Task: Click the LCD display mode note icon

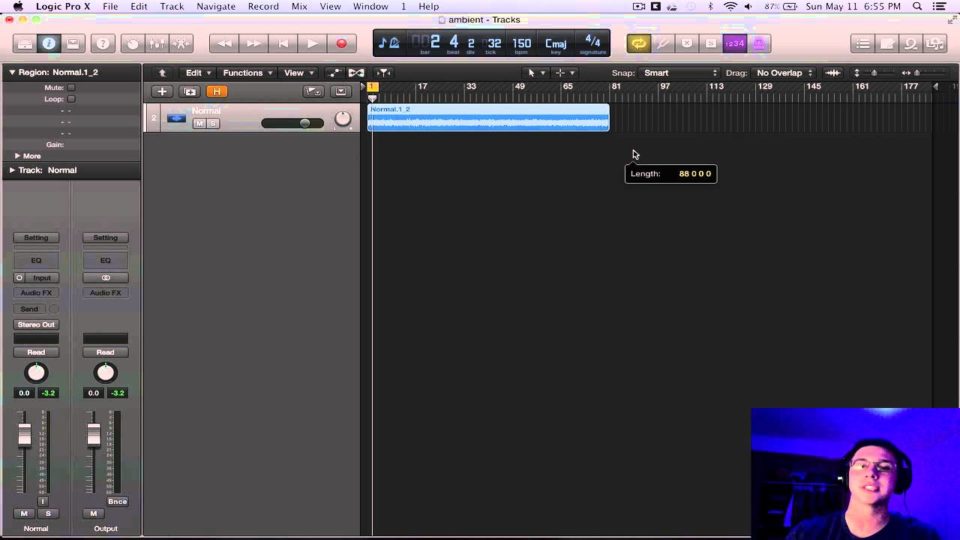Action: tap(389, 43)
